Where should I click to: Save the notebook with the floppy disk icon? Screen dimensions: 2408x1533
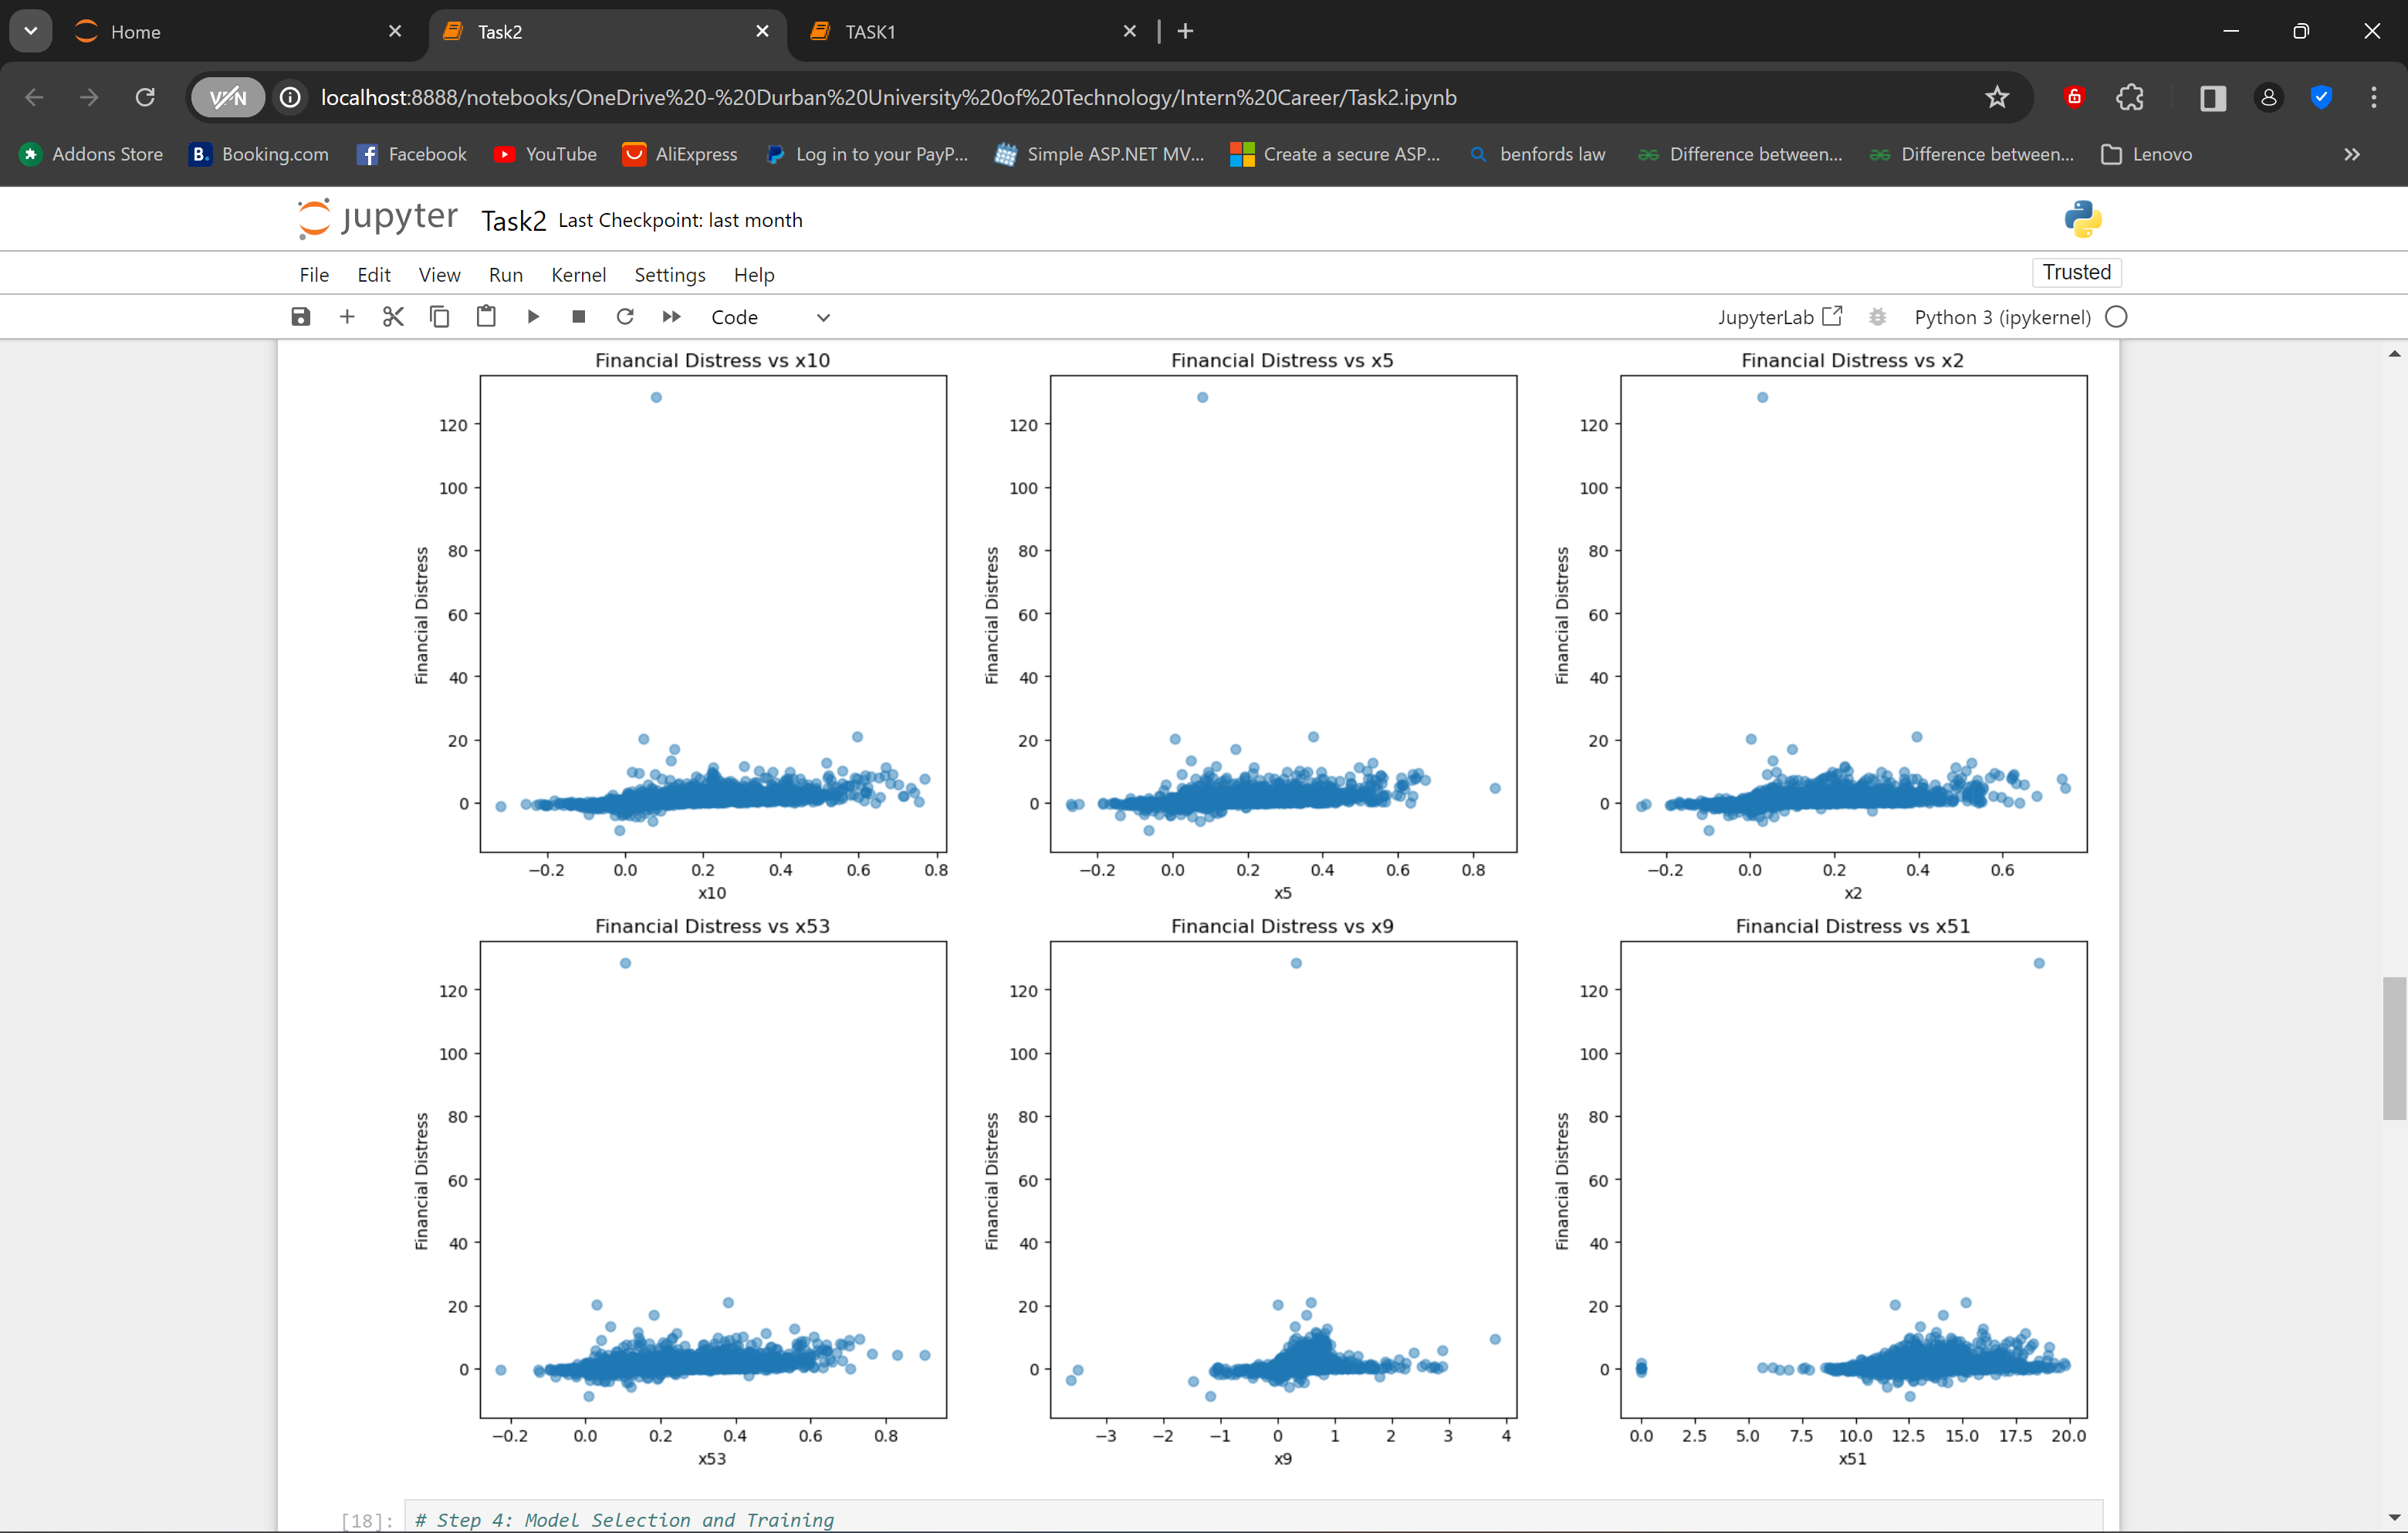[300, 317]
